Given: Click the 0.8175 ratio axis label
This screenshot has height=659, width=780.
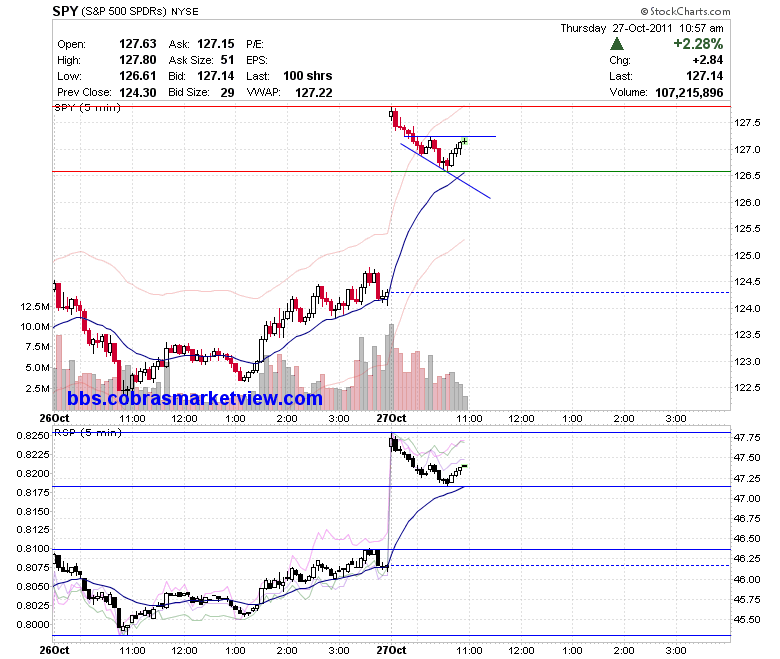Looking at the screenshot, I should (33, 492).
